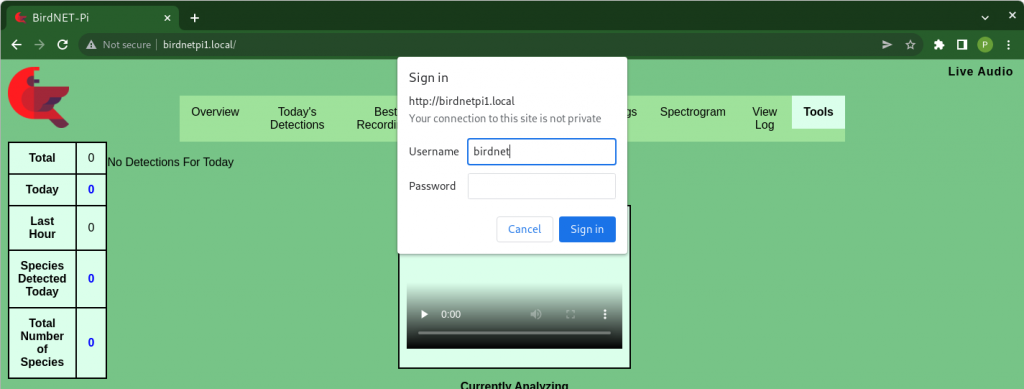Open the View Log page
Viewport: 1024px width, 389px height.
(x=764, y=118)
